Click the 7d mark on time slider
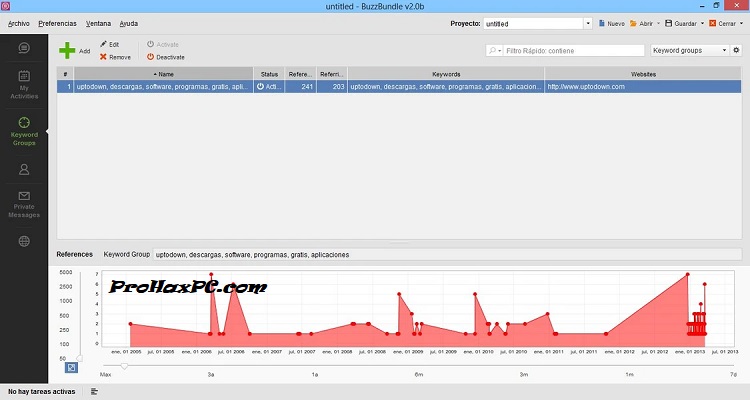This screenshot has width=750, height=400. (x=733, y=374)
